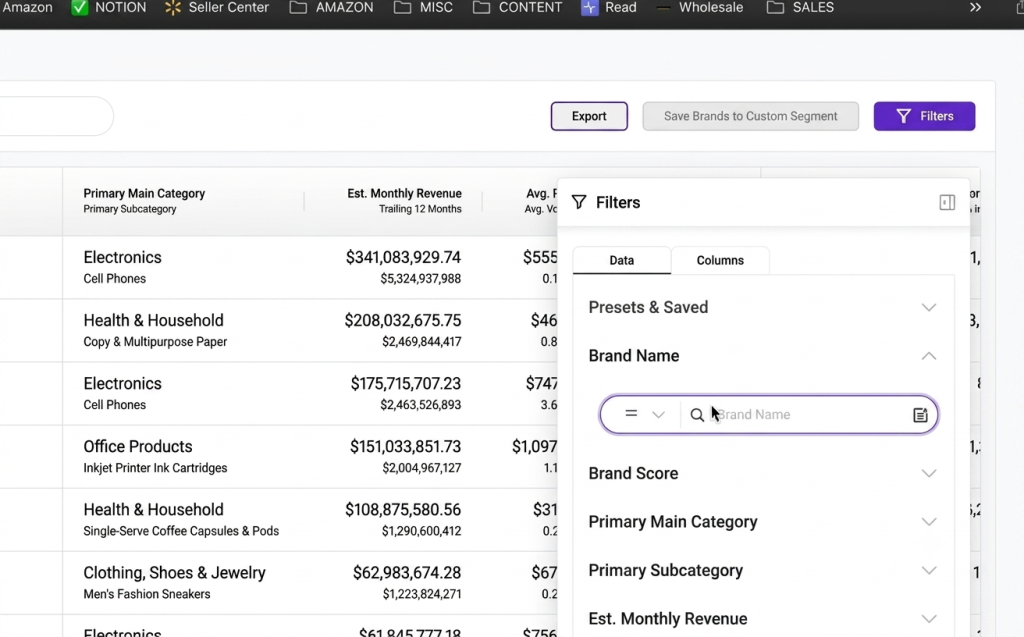
Task: Select the Office Products category cell
Action: (x=138, y=446)
